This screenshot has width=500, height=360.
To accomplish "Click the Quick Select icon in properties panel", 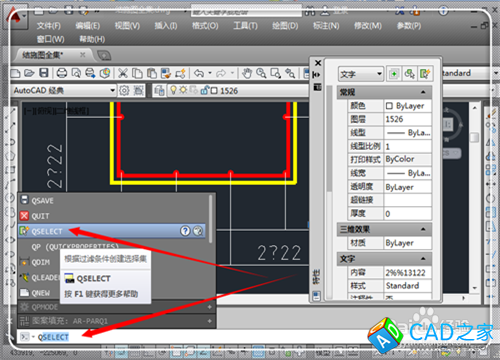I will click(x=425, y=74).
